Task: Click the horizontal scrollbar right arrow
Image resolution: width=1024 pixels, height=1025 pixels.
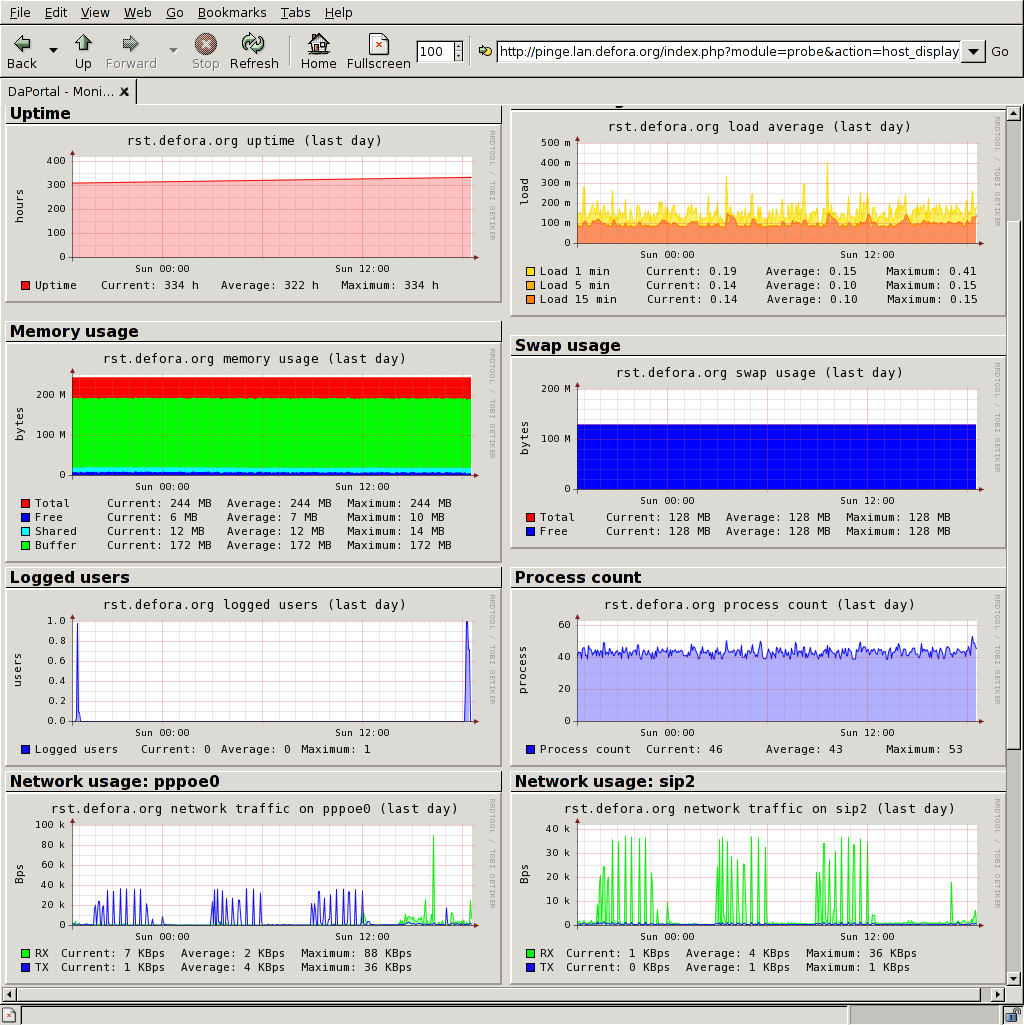Action: pyautogui.click(x=997, y=994)
